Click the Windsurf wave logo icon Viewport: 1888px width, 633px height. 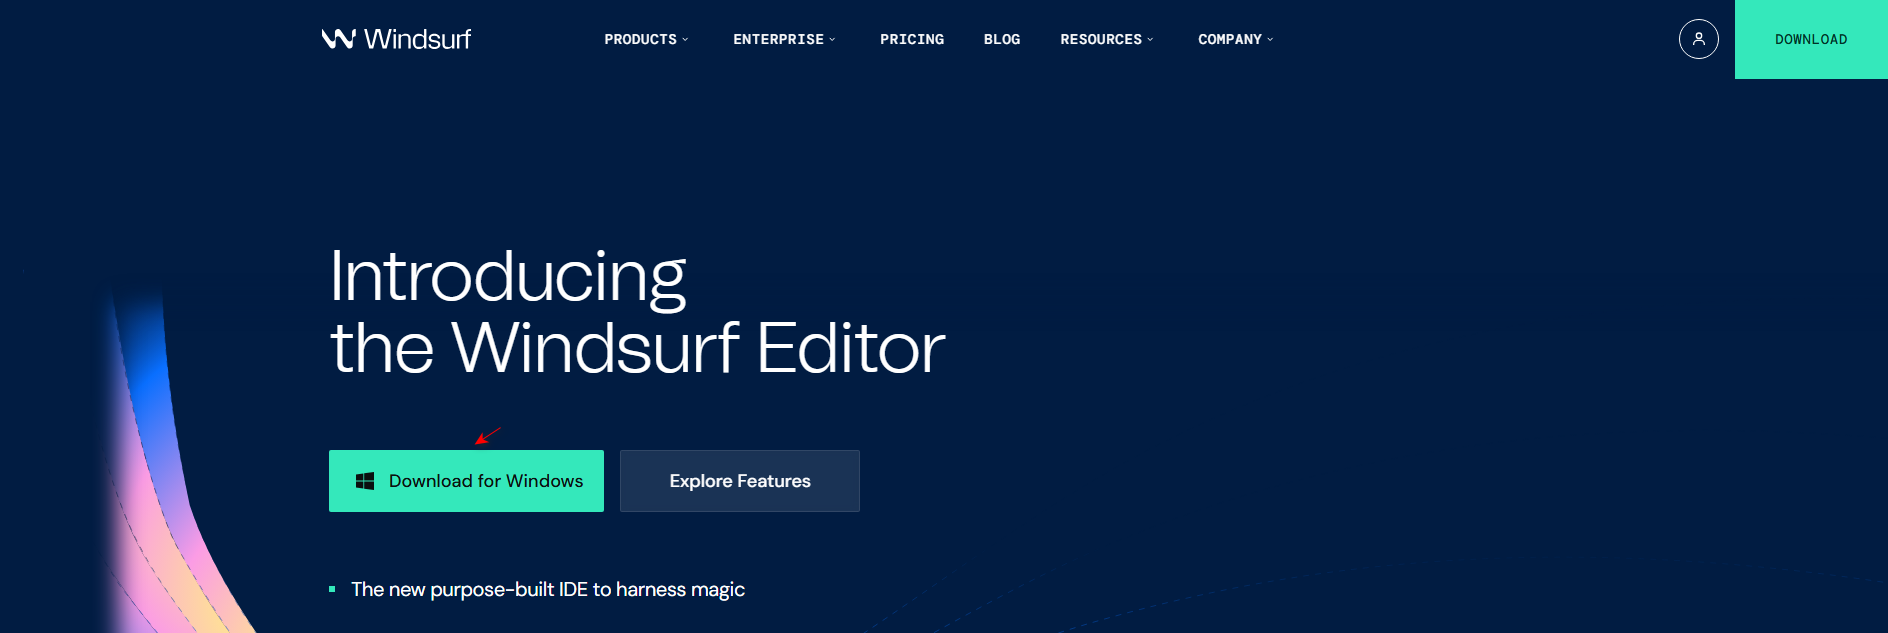[338, 39]
